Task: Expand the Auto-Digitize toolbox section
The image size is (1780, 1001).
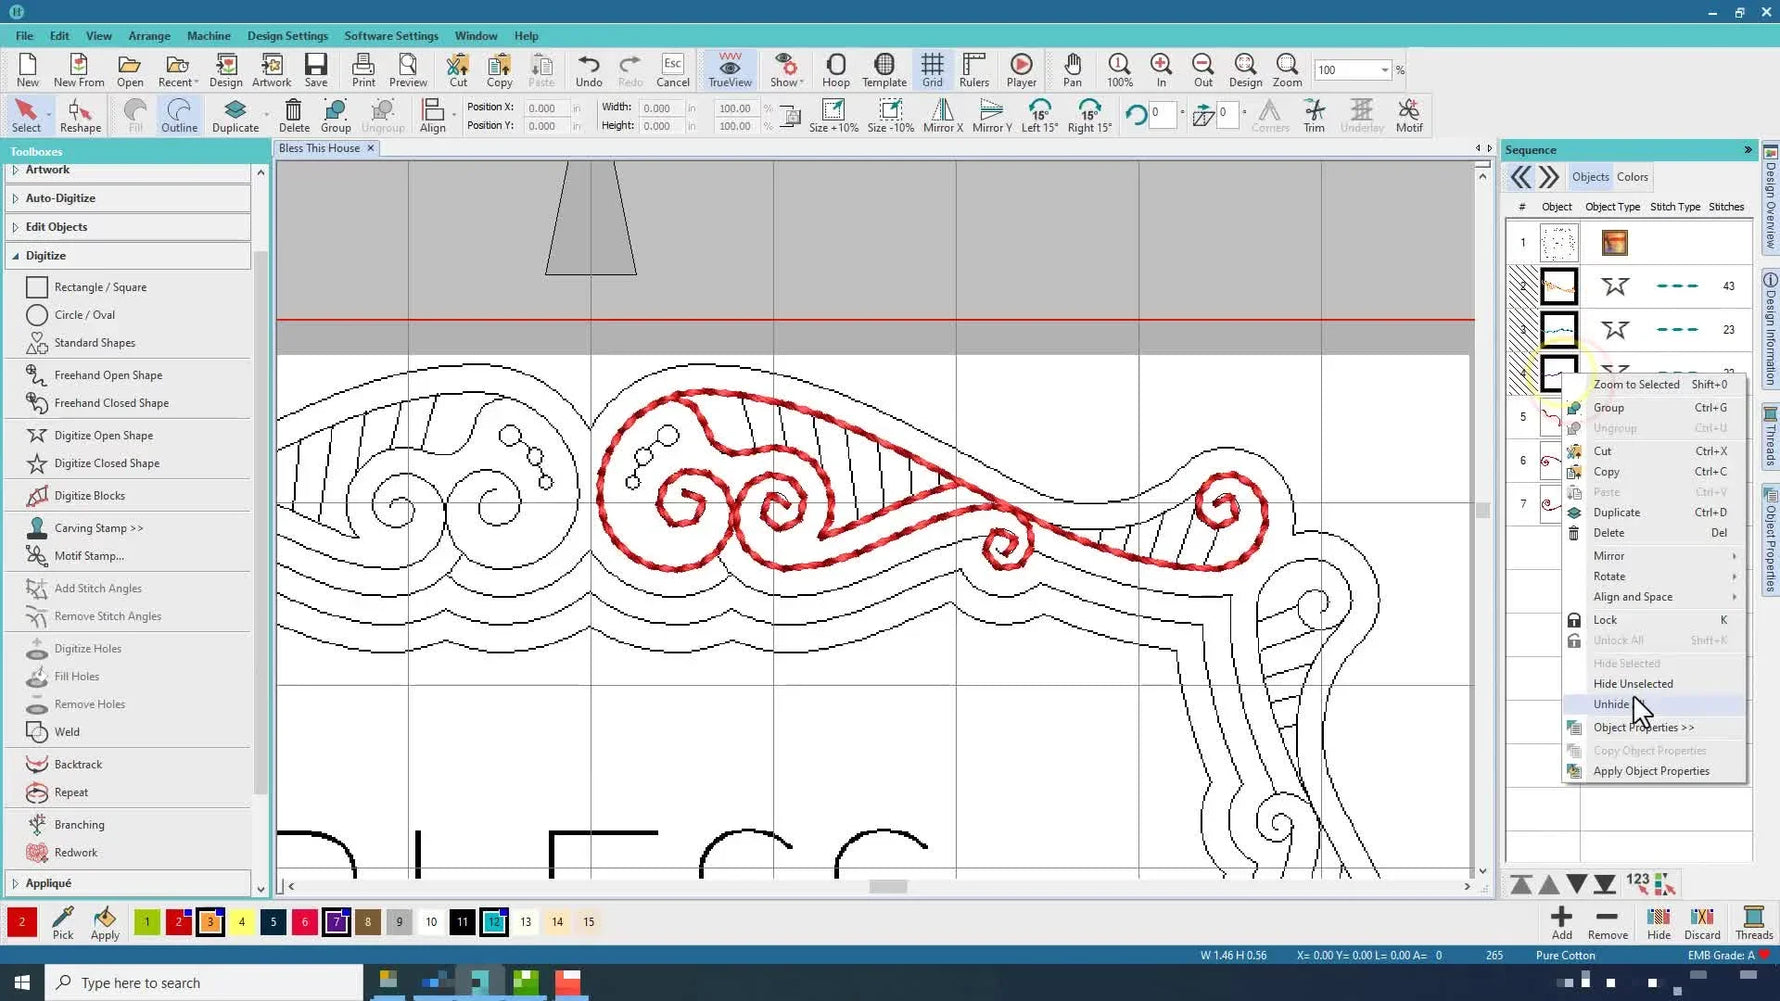Action: [60, 198]
